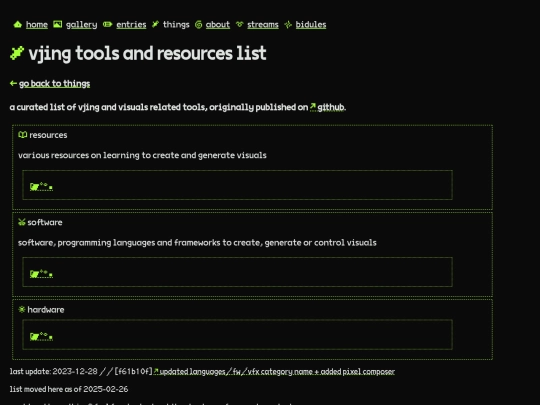Follow the go back to things link
Image resolution: width=540 pixels, height=405 pixels.
tap(54, 84)
